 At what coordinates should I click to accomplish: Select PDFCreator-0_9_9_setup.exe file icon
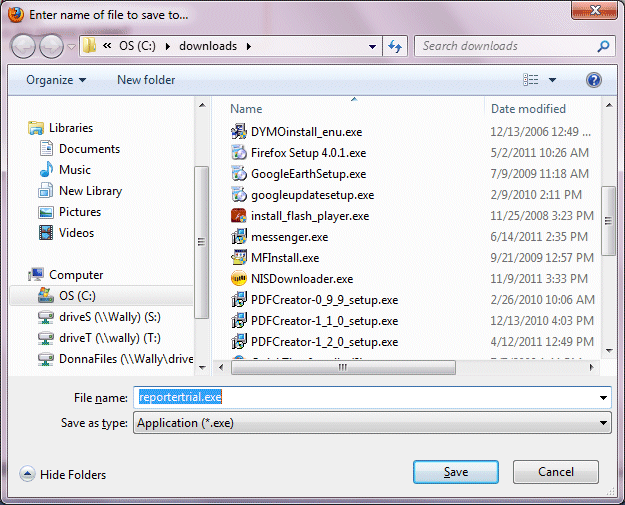point(239,300)
